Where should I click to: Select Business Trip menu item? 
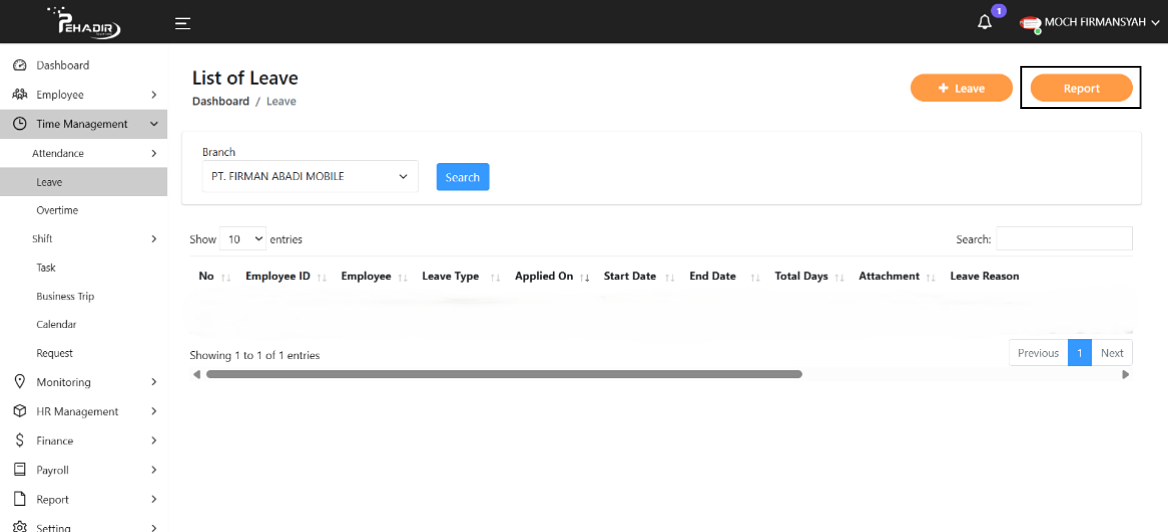64,296
